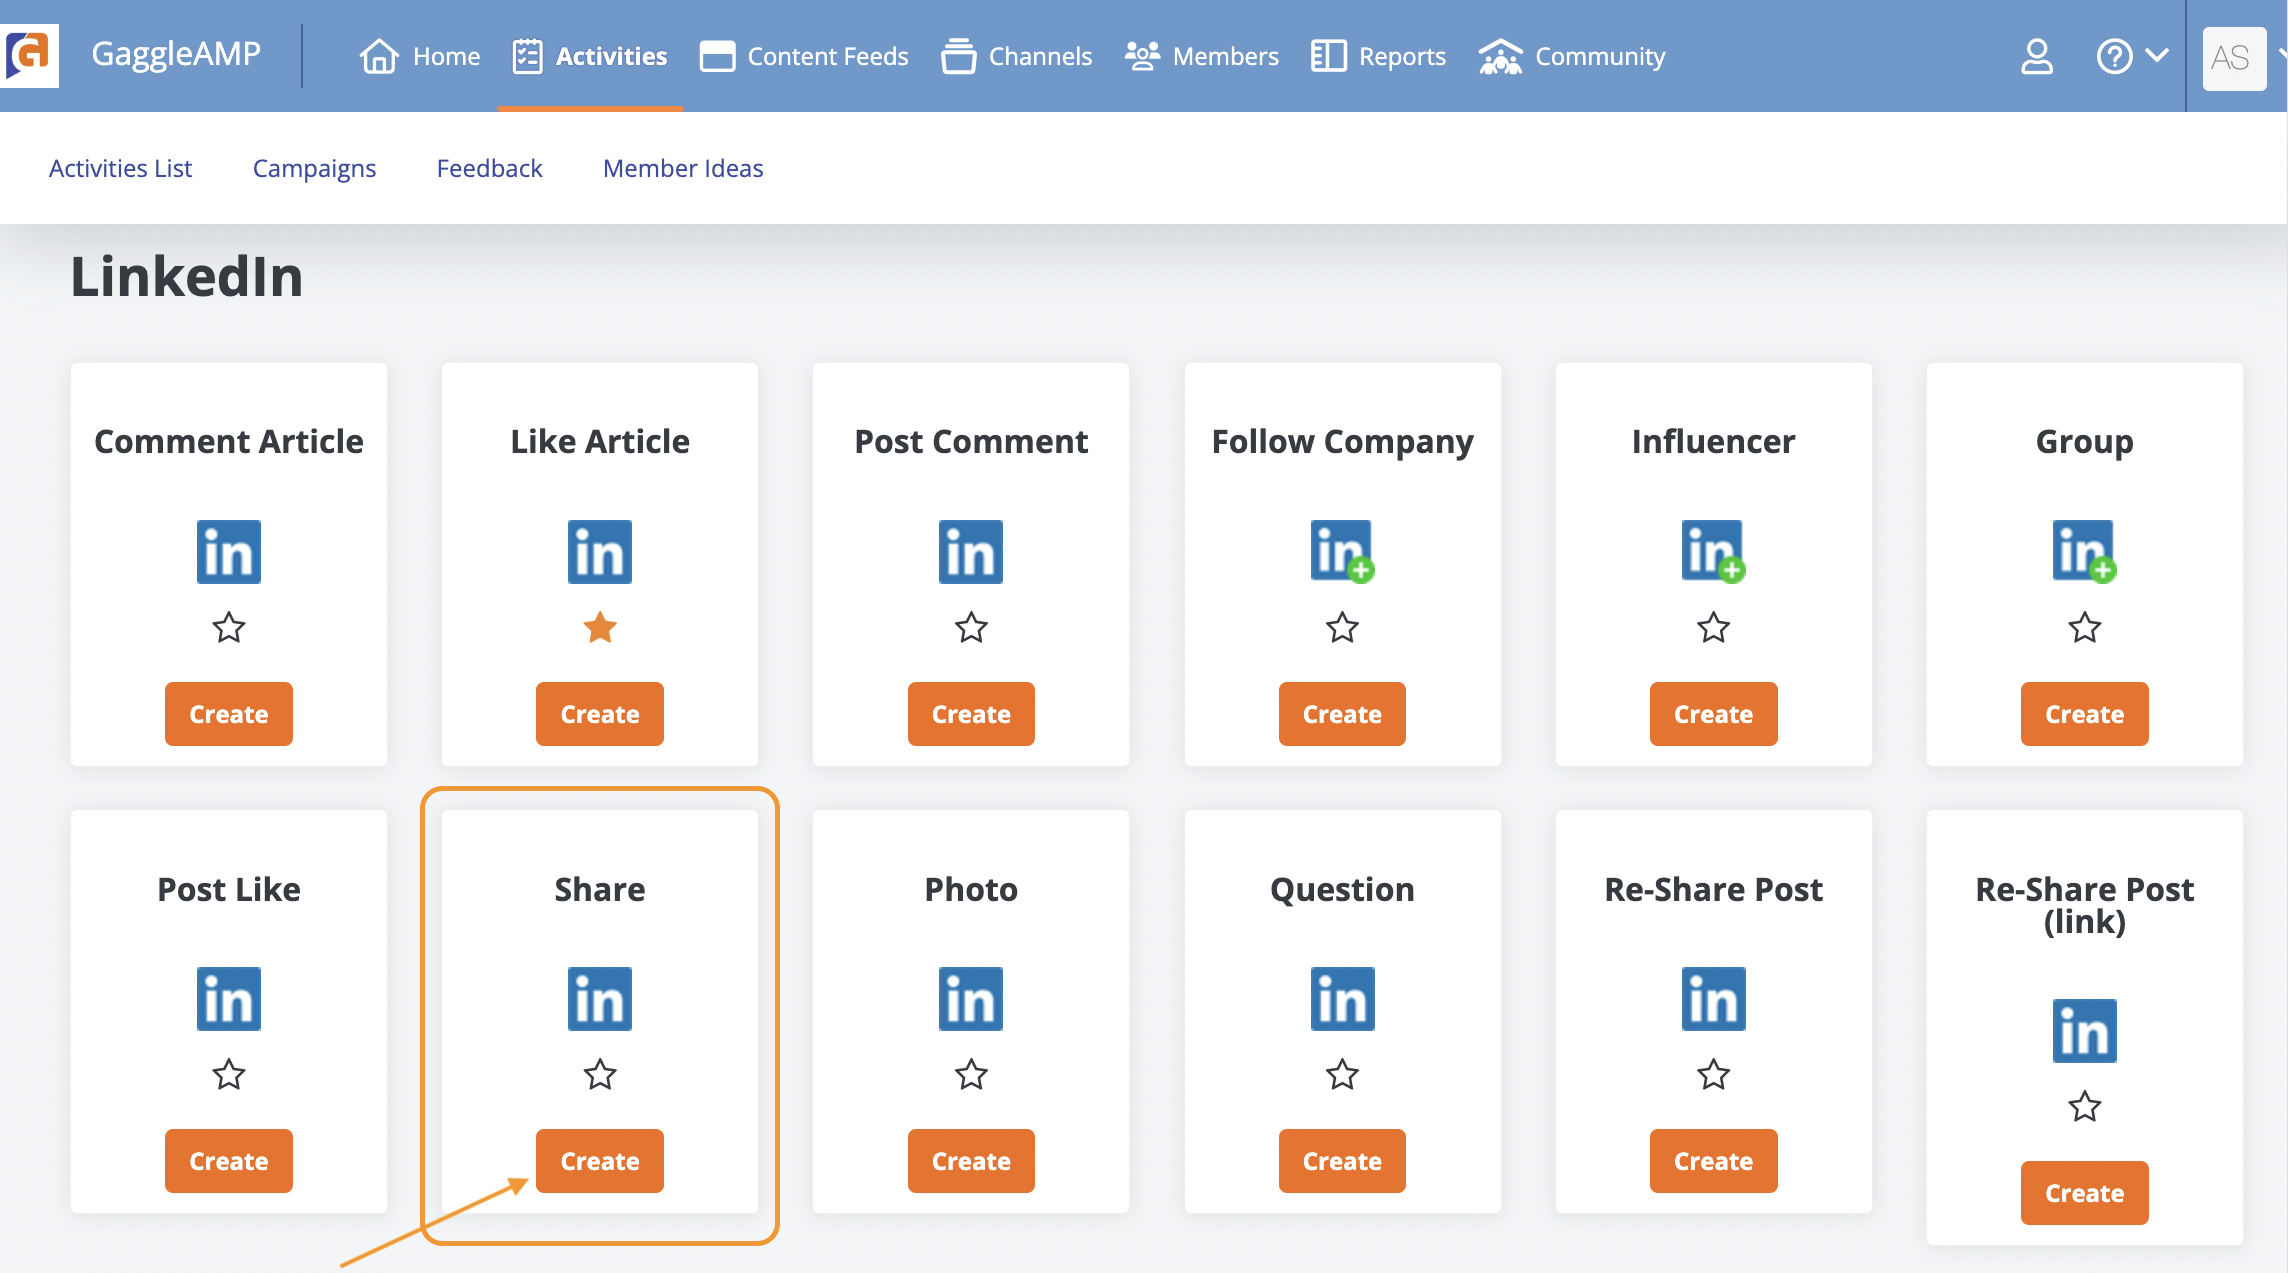The width and height of the screenshot is (2288, 1273).
Task: Create a Follow Company activity
Action: click(1342, 714)
